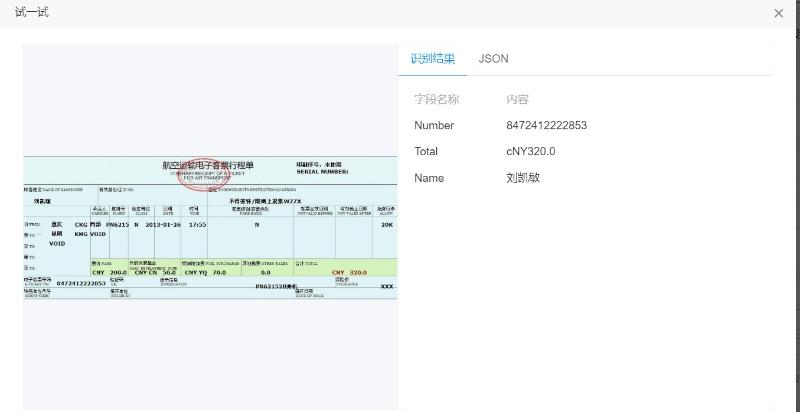Click the SERIAL NUMBER text on receipt
This screenshot has width=800, height=412.
322,172
